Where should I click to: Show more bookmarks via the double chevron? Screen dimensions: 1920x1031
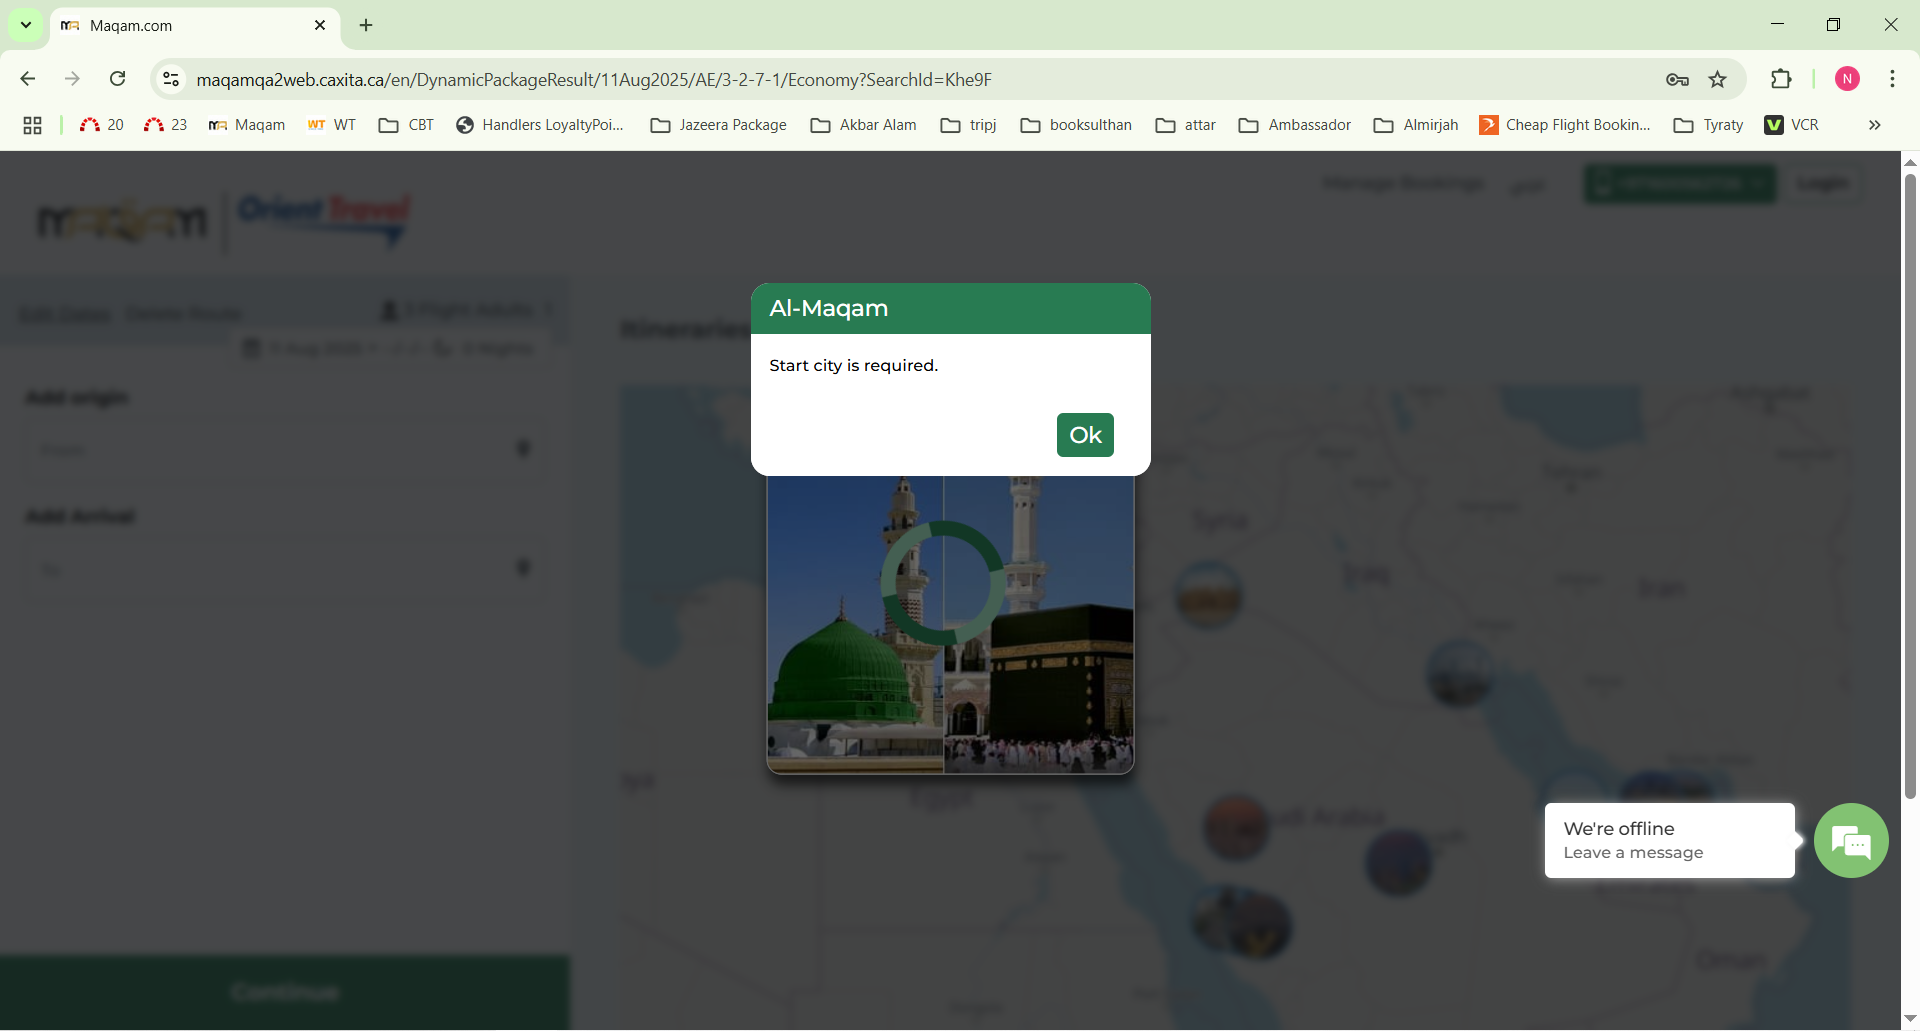click(x=1874, y=125)
